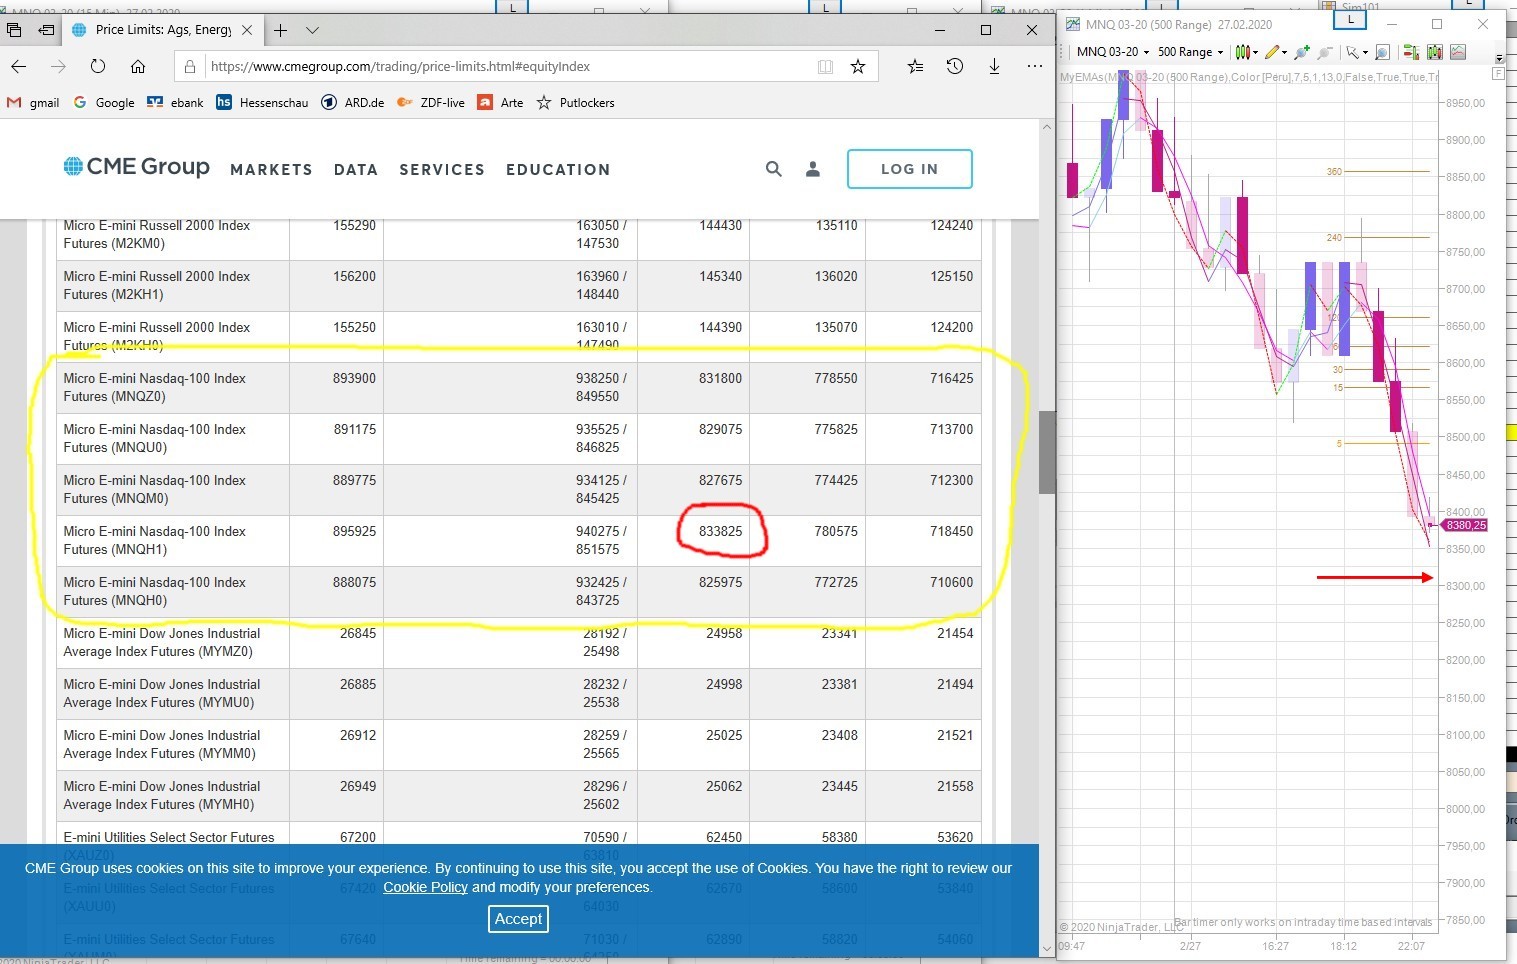Accept cookies on CME Group site

click(518, 919)
